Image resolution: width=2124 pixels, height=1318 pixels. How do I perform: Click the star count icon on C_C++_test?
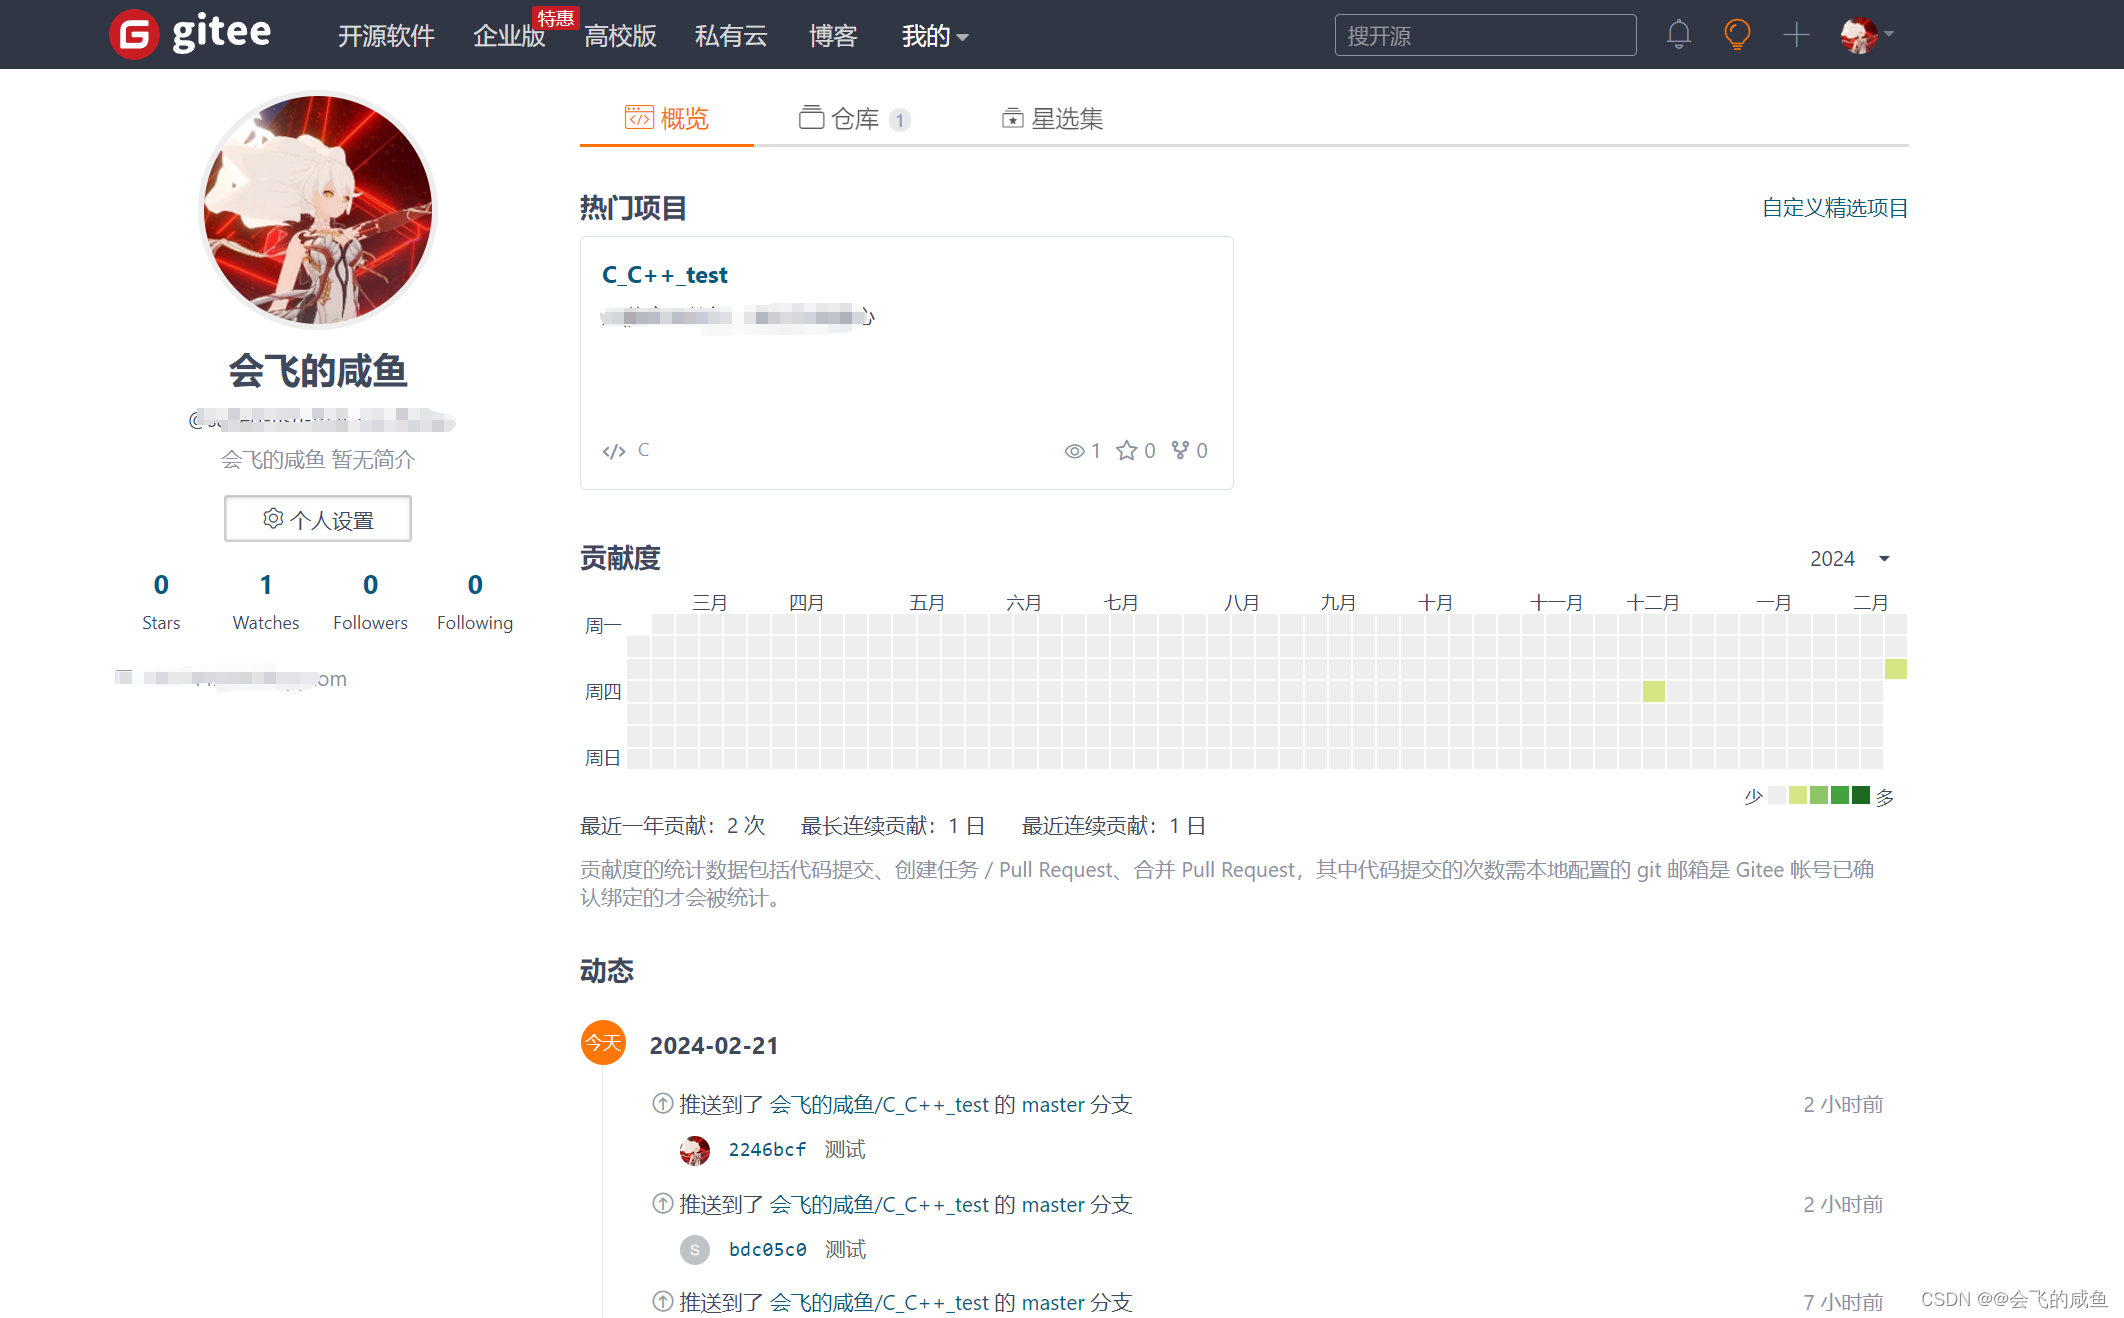[1127, 450]
